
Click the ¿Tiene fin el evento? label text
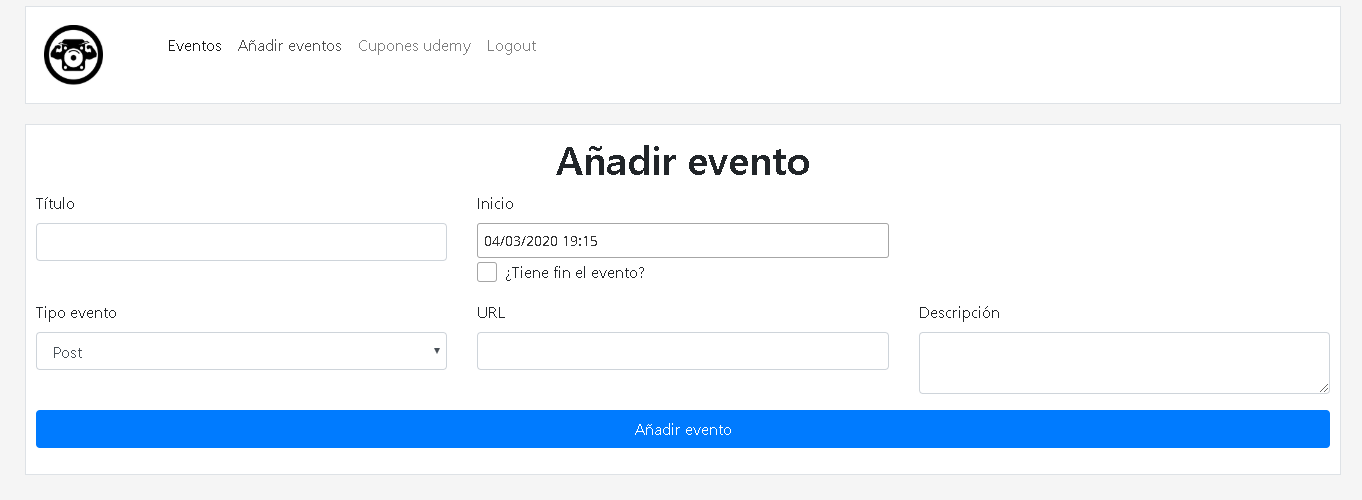point(575,272)
